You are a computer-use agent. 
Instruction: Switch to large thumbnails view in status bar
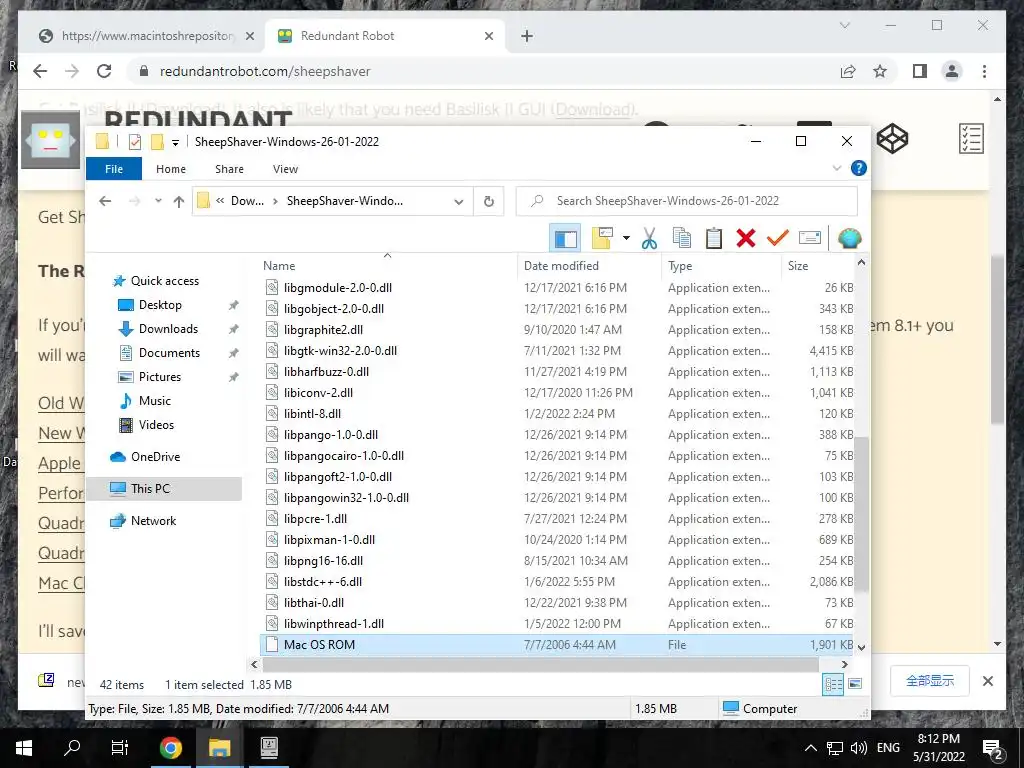pos(855,684)
